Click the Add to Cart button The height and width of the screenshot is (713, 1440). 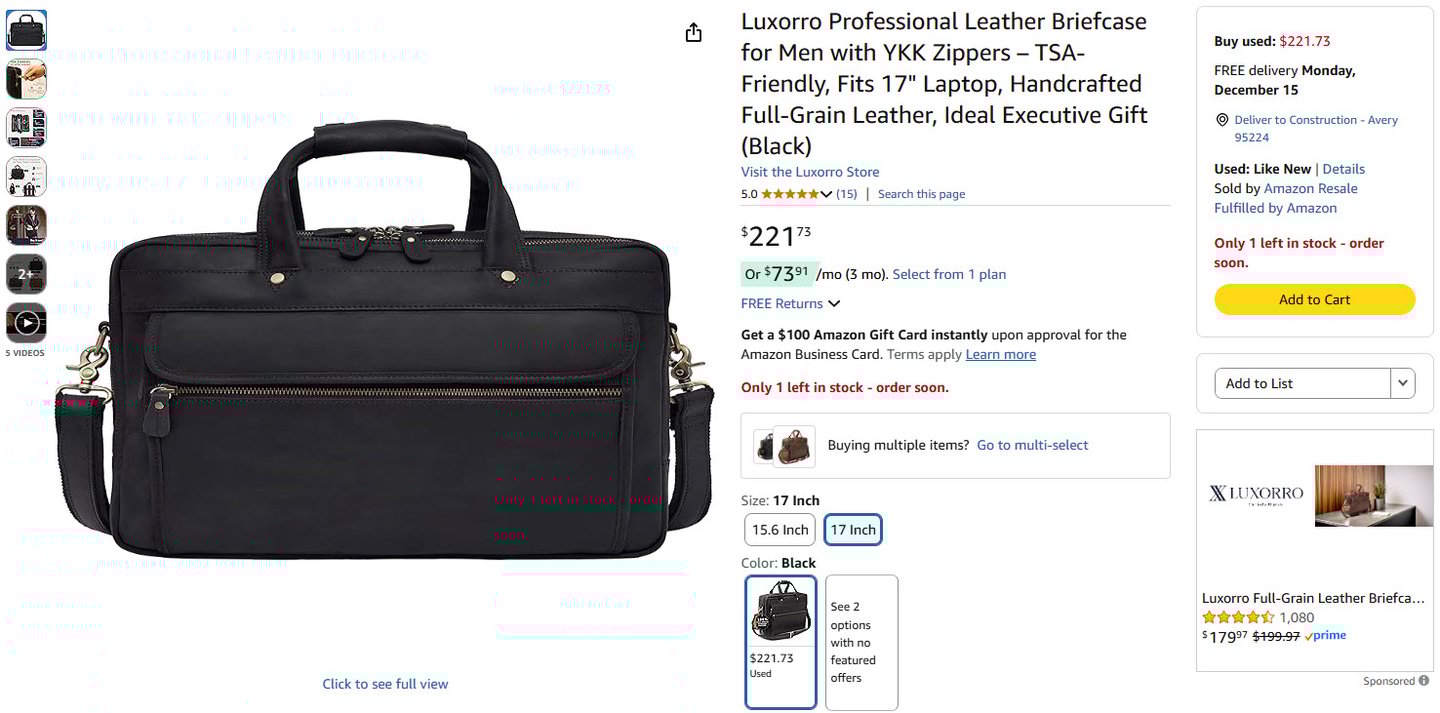pos(1314,300)
